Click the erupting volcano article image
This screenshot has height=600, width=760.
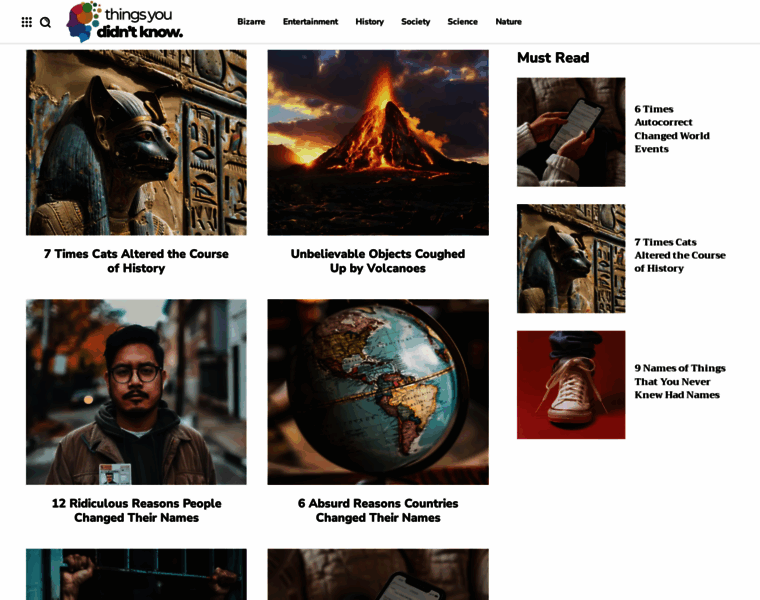378,142
